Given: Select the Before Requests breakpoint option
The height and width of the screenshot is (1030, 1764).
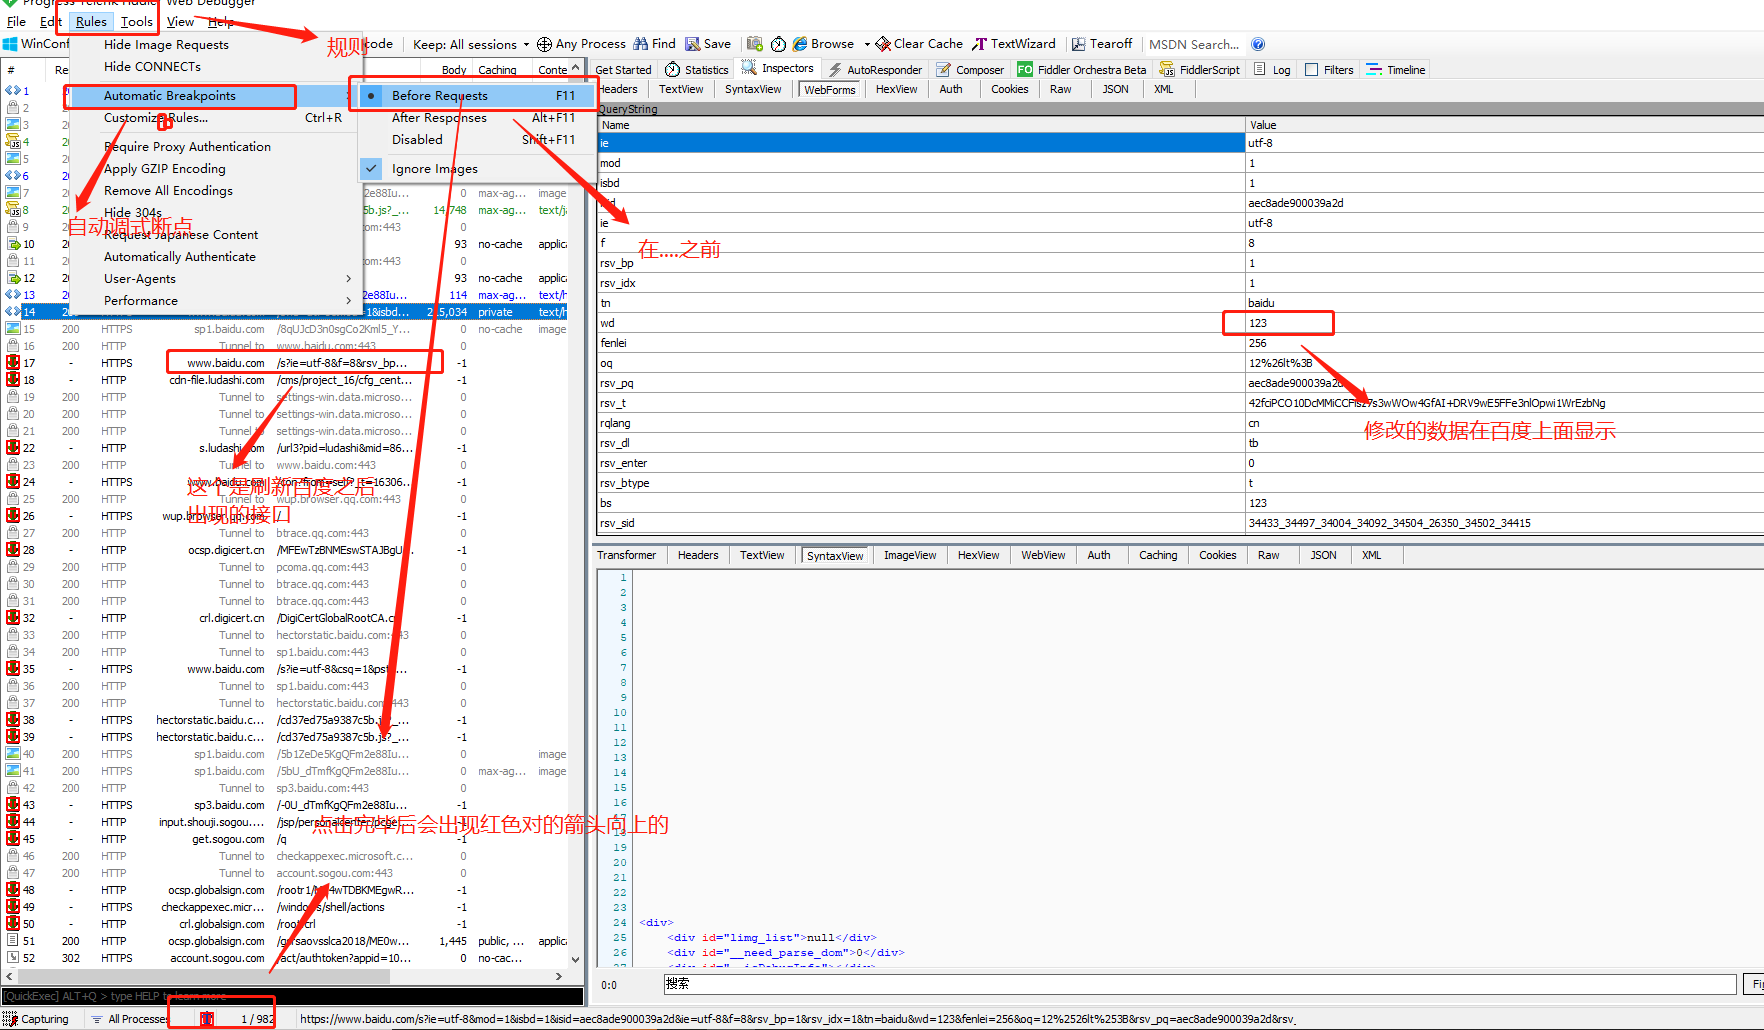Looking at the screenshot, I should coord(440,95).
